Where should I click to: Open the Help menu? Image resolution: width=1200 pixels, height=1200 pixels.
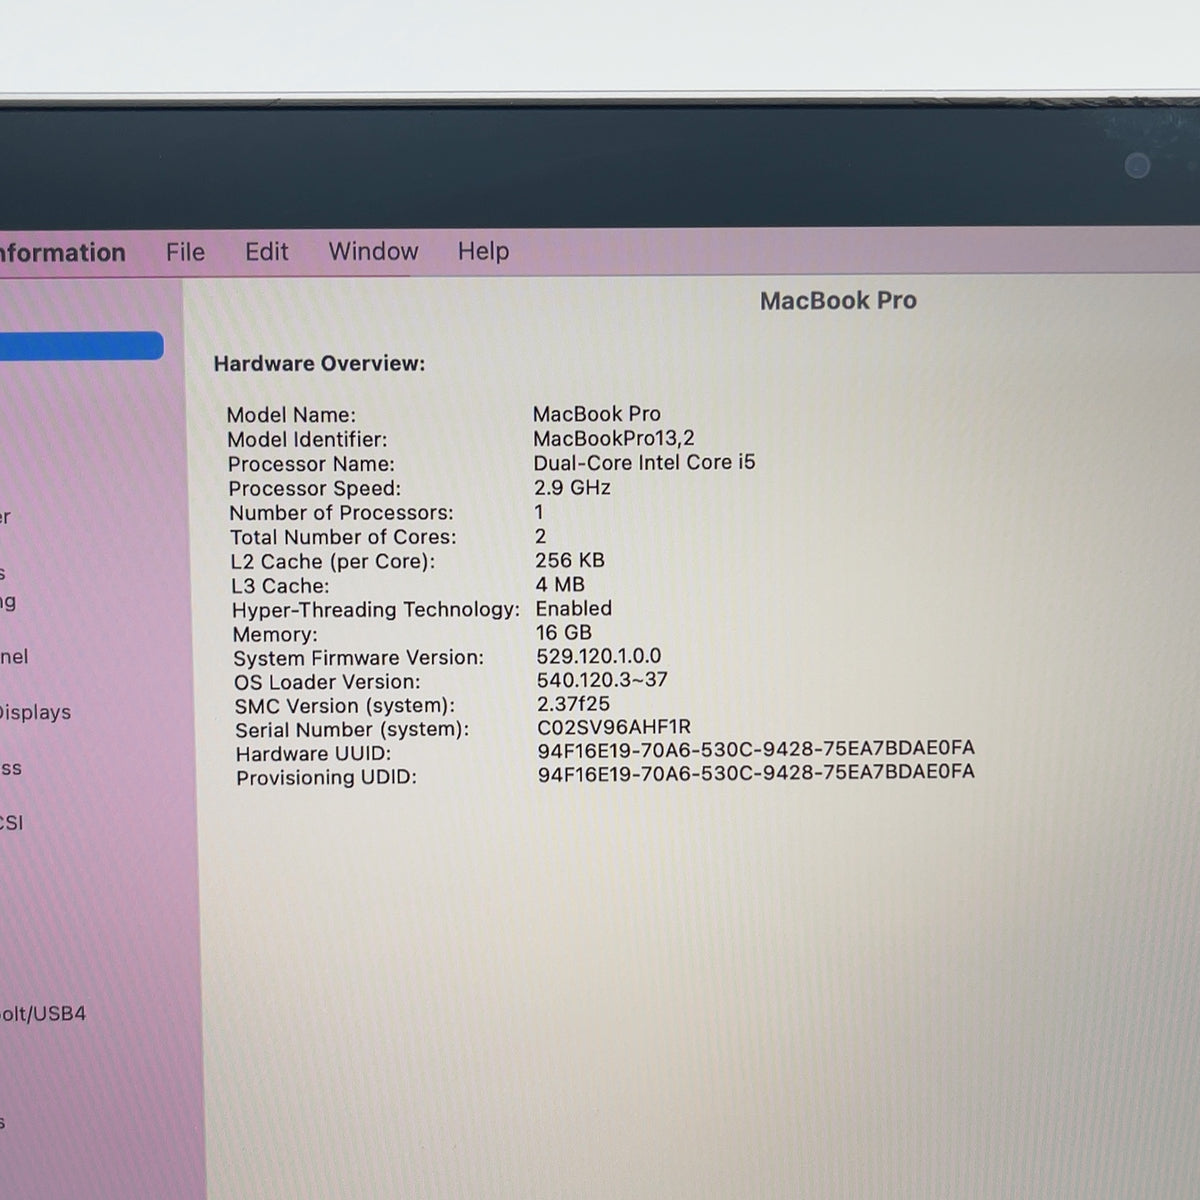coord(483,251)
